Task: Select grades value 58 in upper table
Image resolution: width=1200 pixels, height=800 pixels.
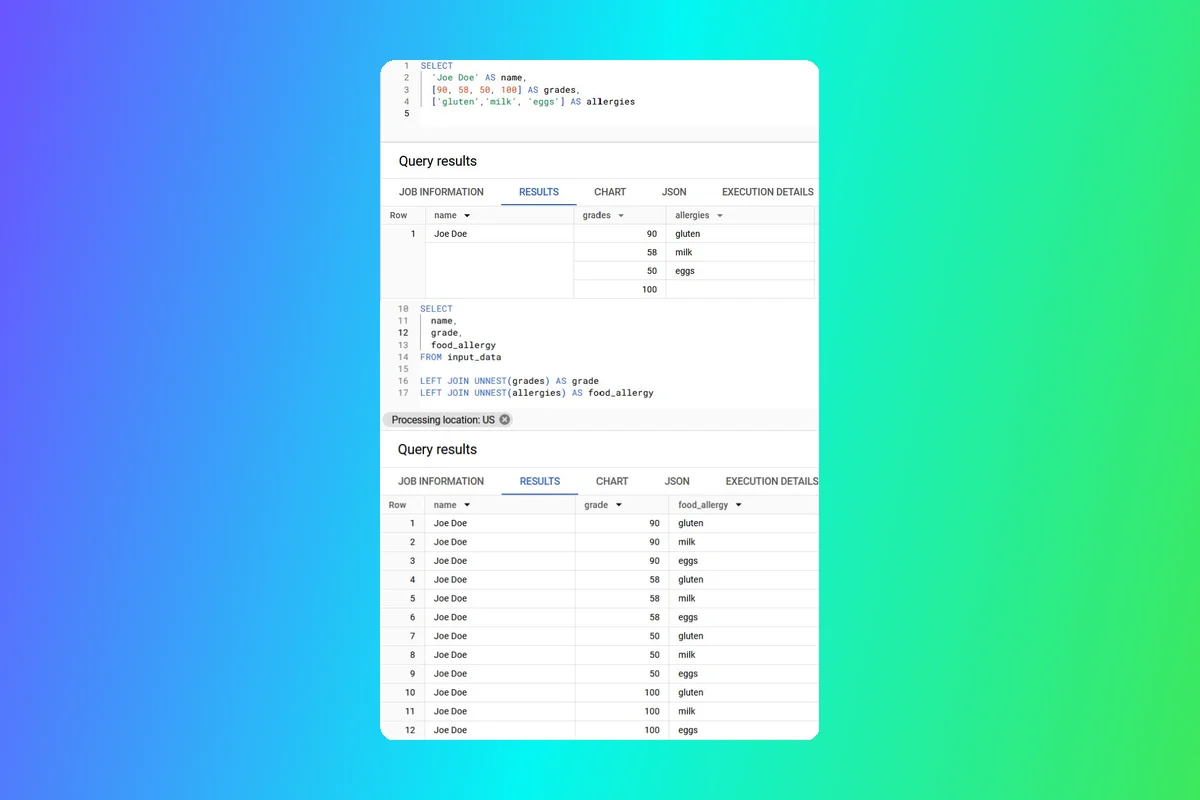Action: (620, 253)
